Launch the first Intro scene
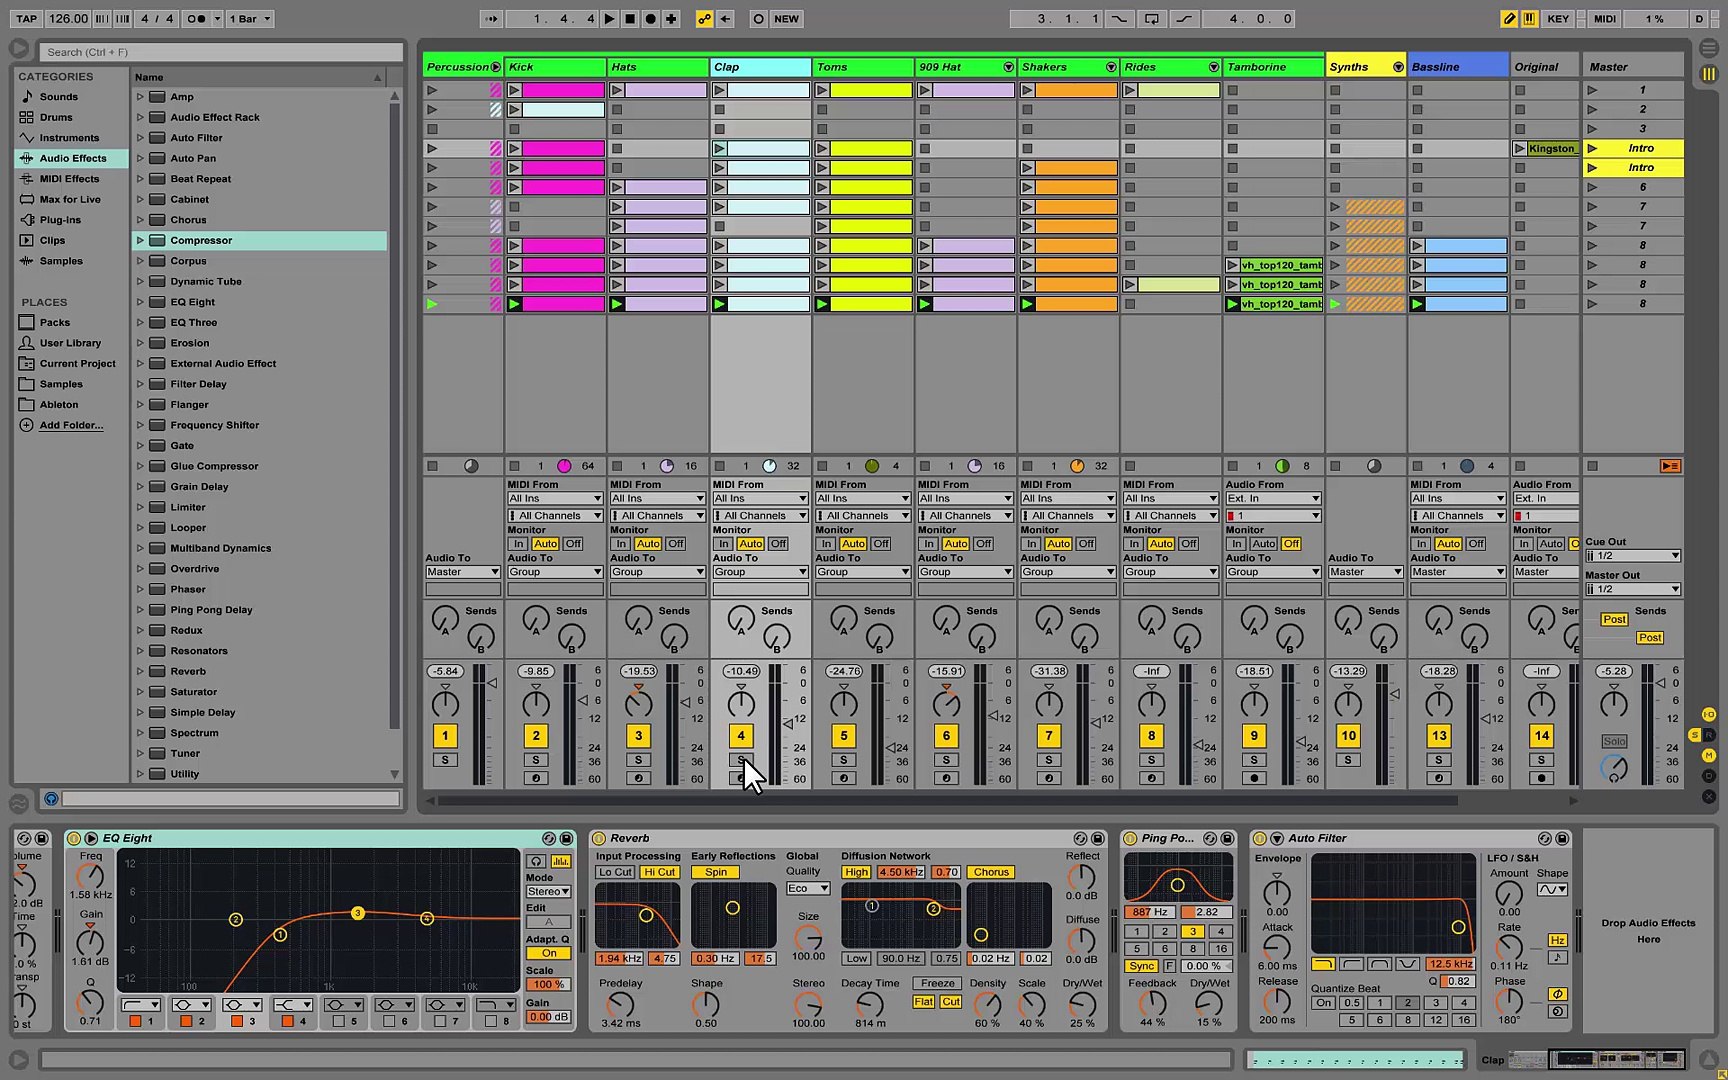This screenshot has width=1728, height=1080. (x=1592, y=148)
